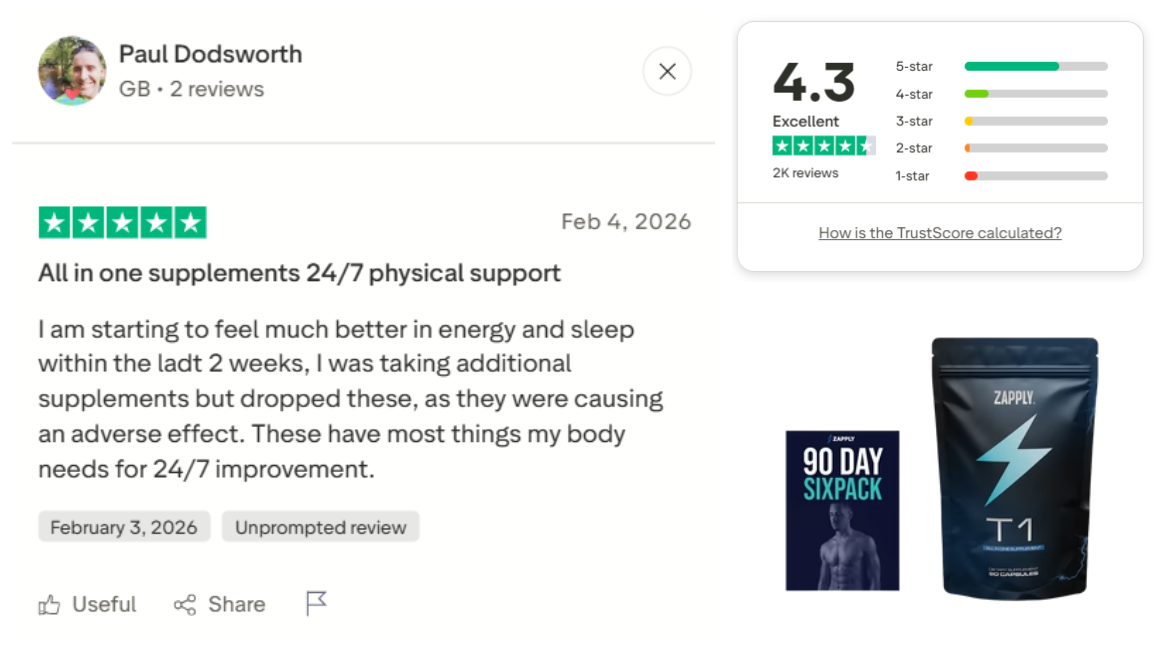Filter reviews by 4-star bar
This screenshot has width=1163, height=649.
(x=1035, y=94)
